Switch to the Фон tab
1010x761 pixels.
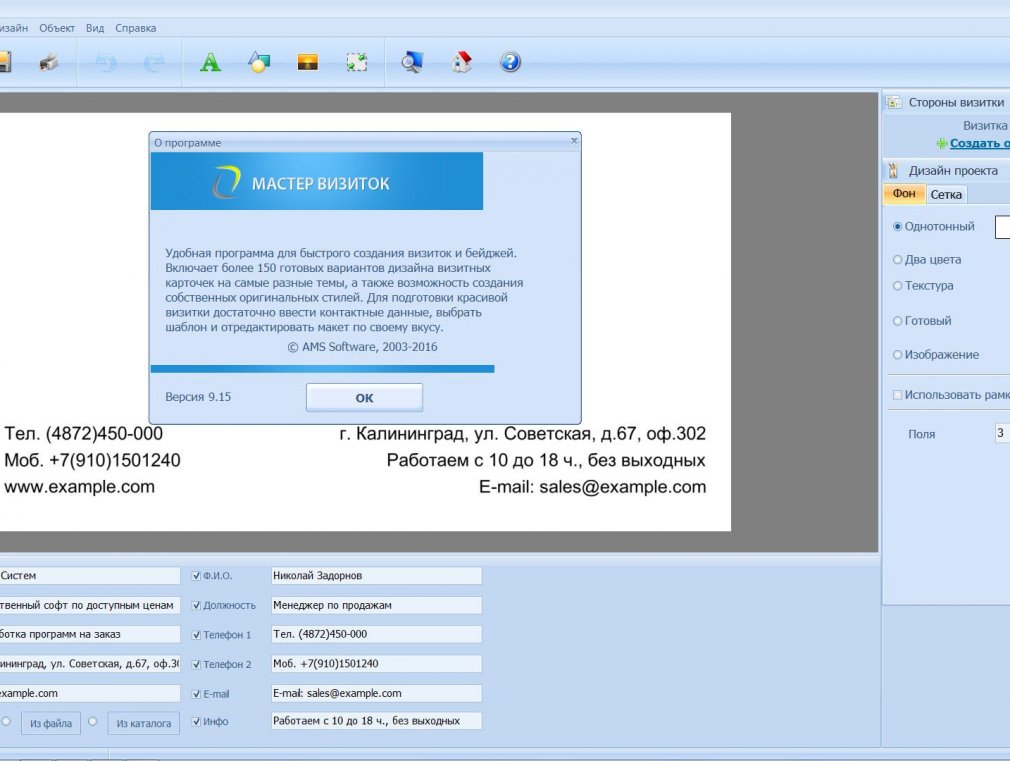point(904,194)
